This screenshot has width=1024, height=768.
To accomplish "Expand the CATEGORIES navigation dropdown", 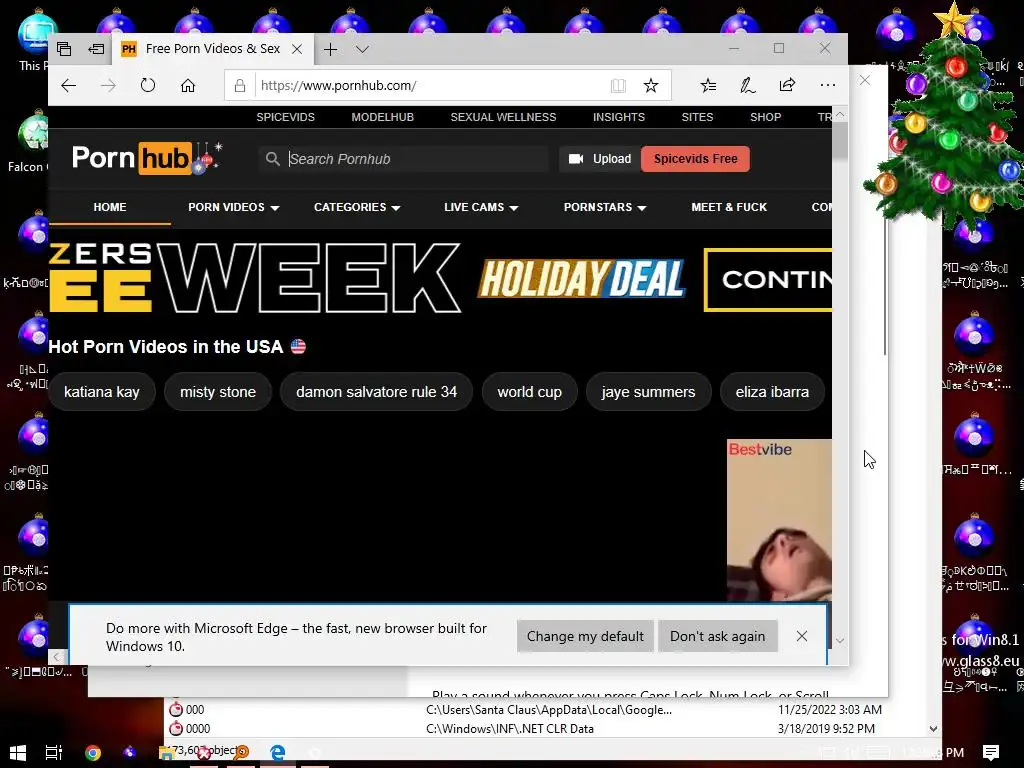I will (357, 207).
